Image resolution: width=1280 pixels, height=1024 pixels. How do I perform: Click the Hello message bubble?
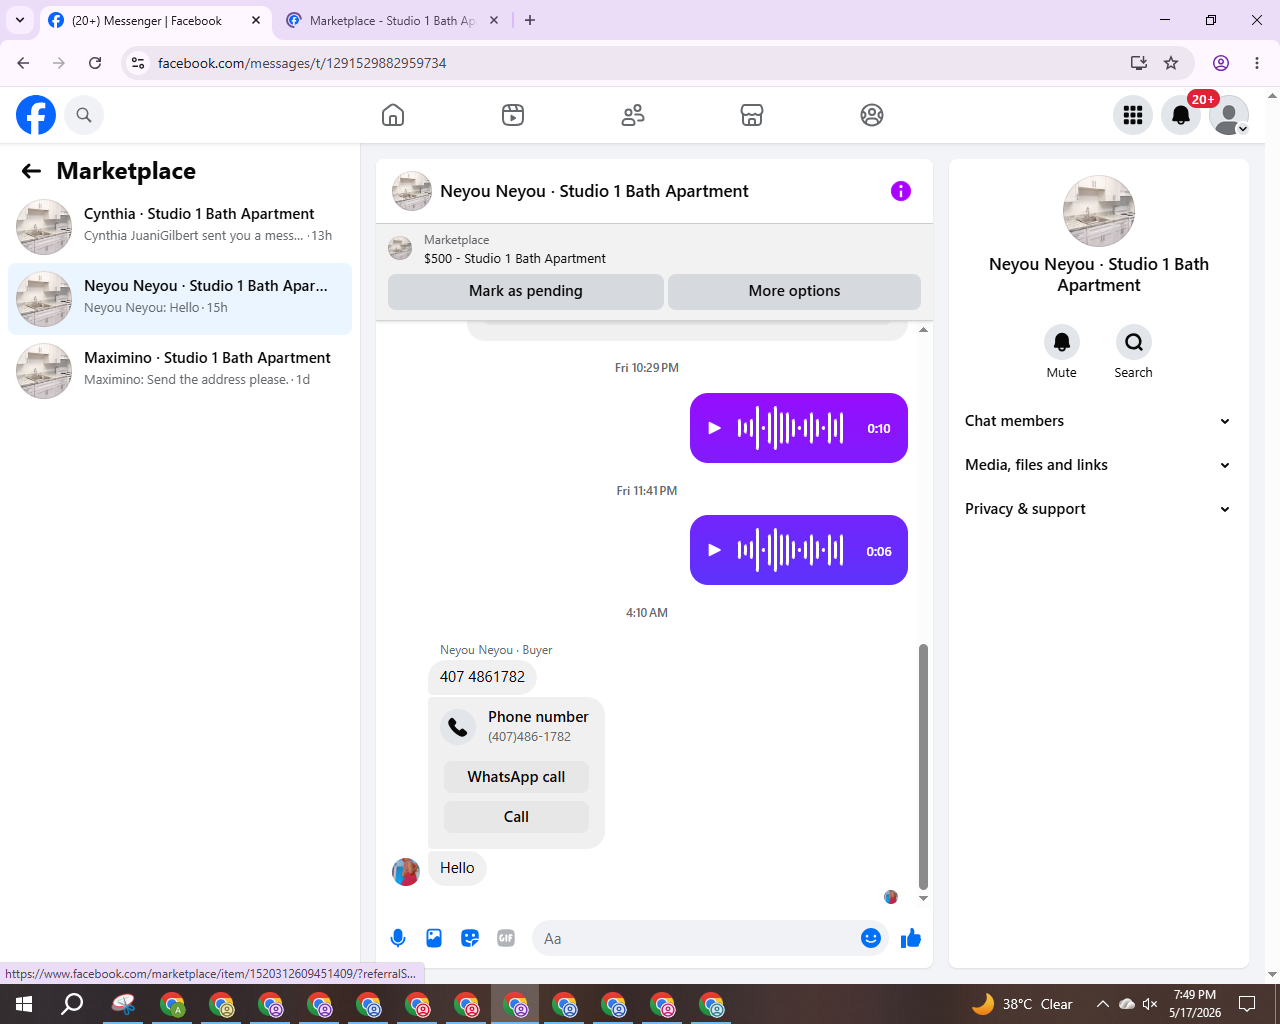coord(457,868)
